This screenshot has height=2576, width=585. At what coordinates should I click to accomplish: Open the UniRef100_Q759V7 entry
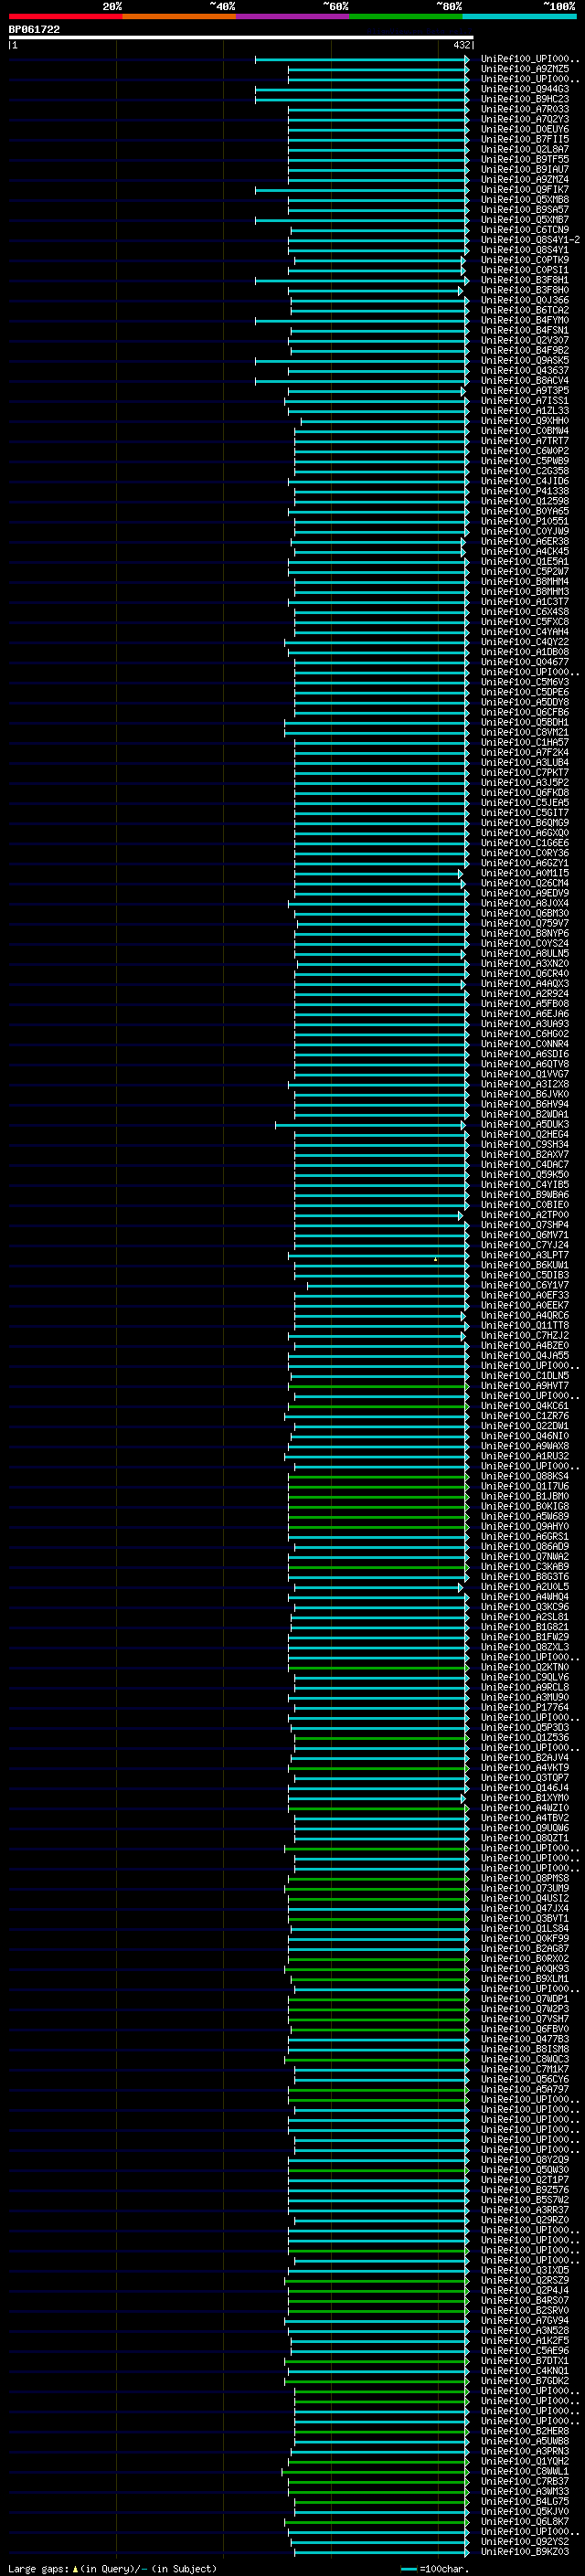524,923
